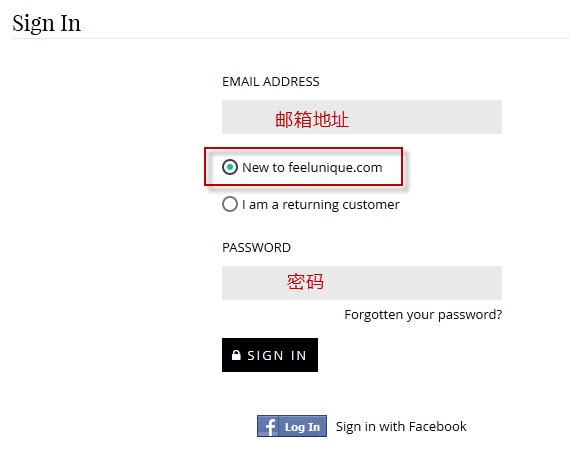The width and height of the screenshot is (570, 452).
Task: Click the New to feelunique.com label text
Action: coord(312,168)
